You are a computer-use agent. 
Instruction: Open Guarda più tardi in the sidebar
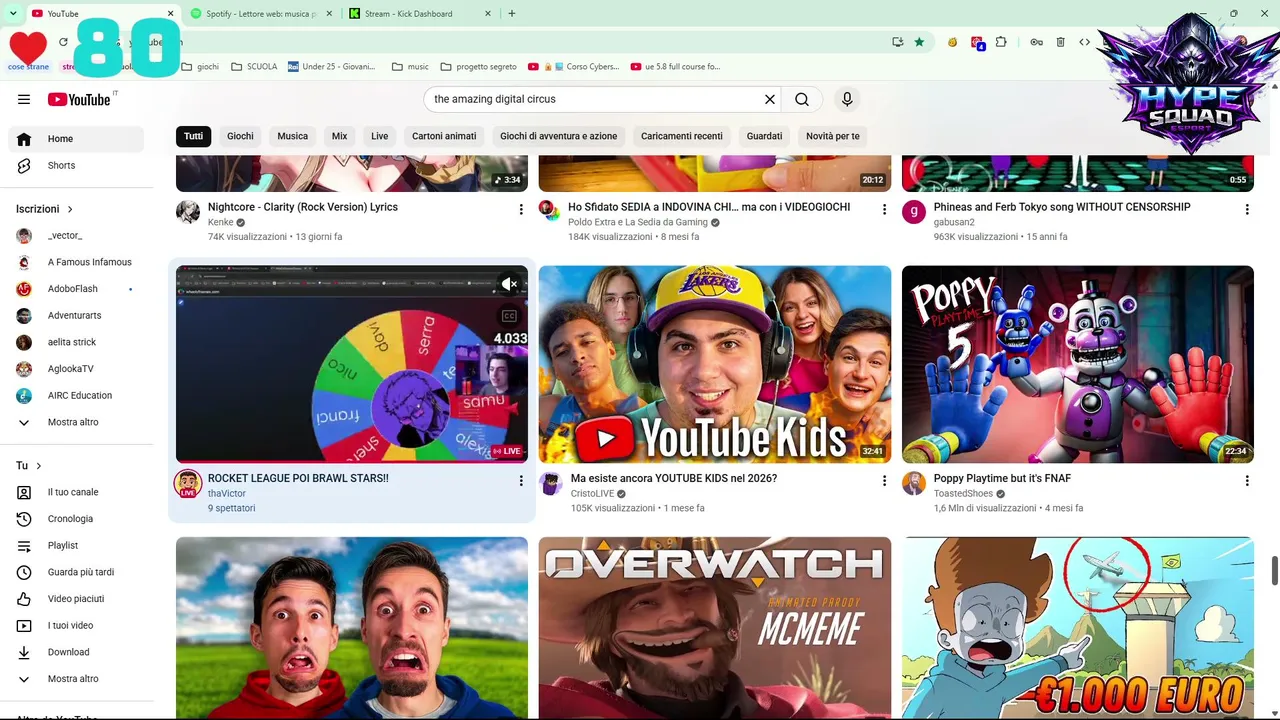pyautogui.click(x=76, y=572)
